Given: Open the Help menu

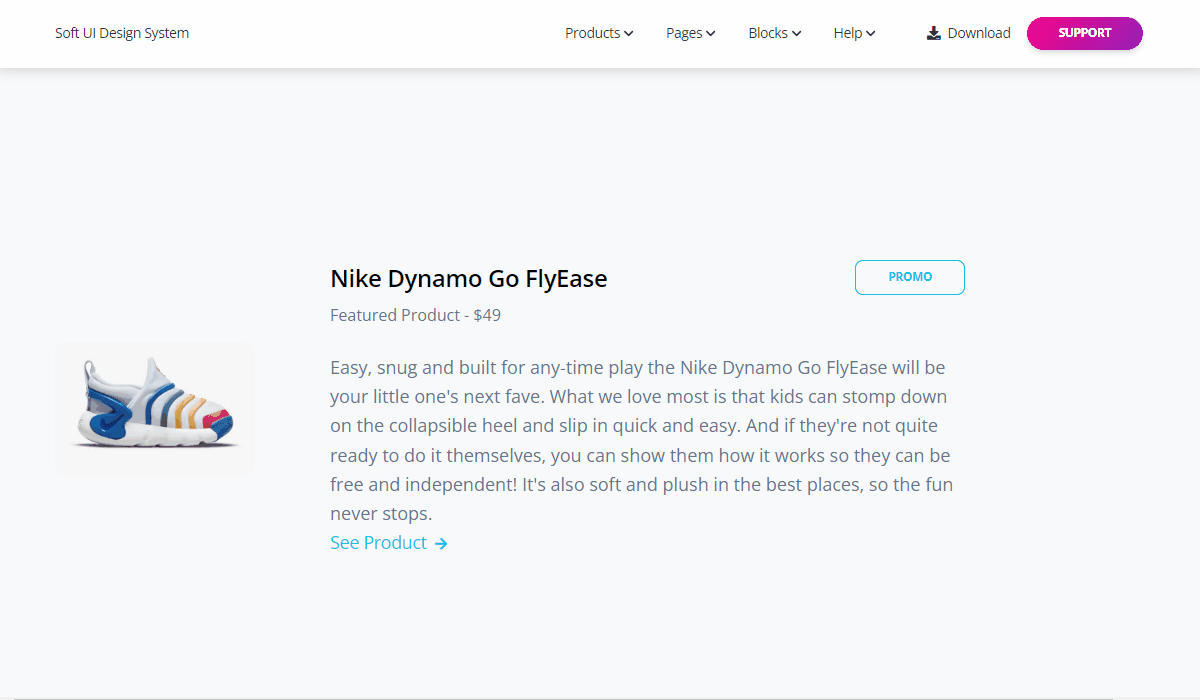Looking at the screenshot, I should click(x=854, y=33).
